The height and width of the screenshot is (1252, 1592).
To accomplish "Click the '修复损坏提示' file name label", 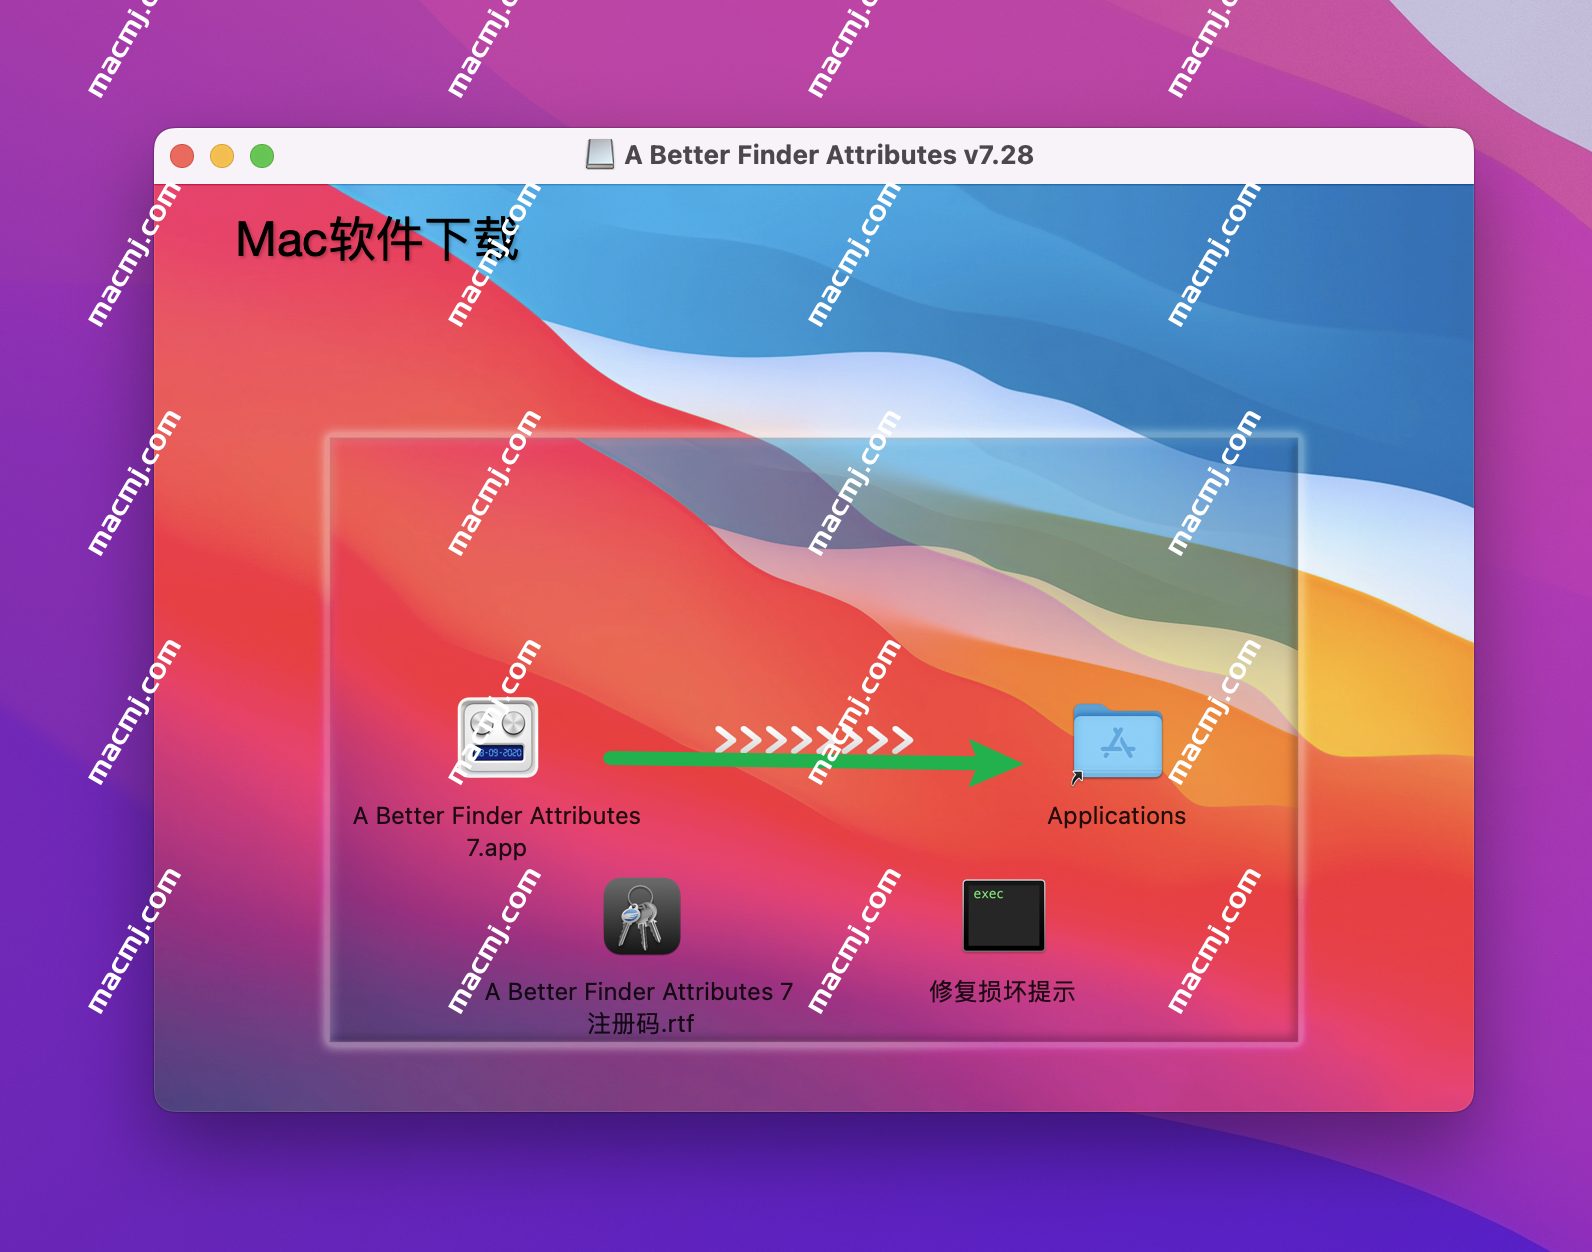I will pyautogui.click(x=1002, y=991).
